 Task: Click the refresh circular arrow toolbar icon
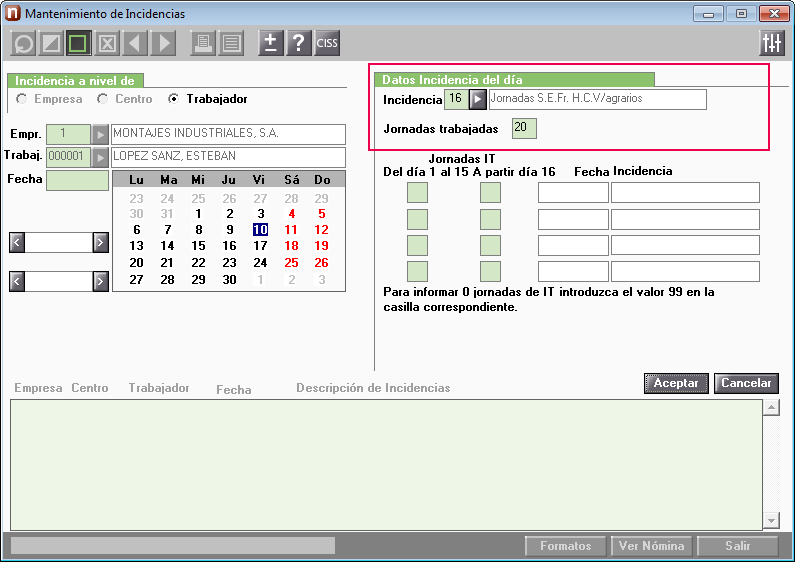coord(23,43)
